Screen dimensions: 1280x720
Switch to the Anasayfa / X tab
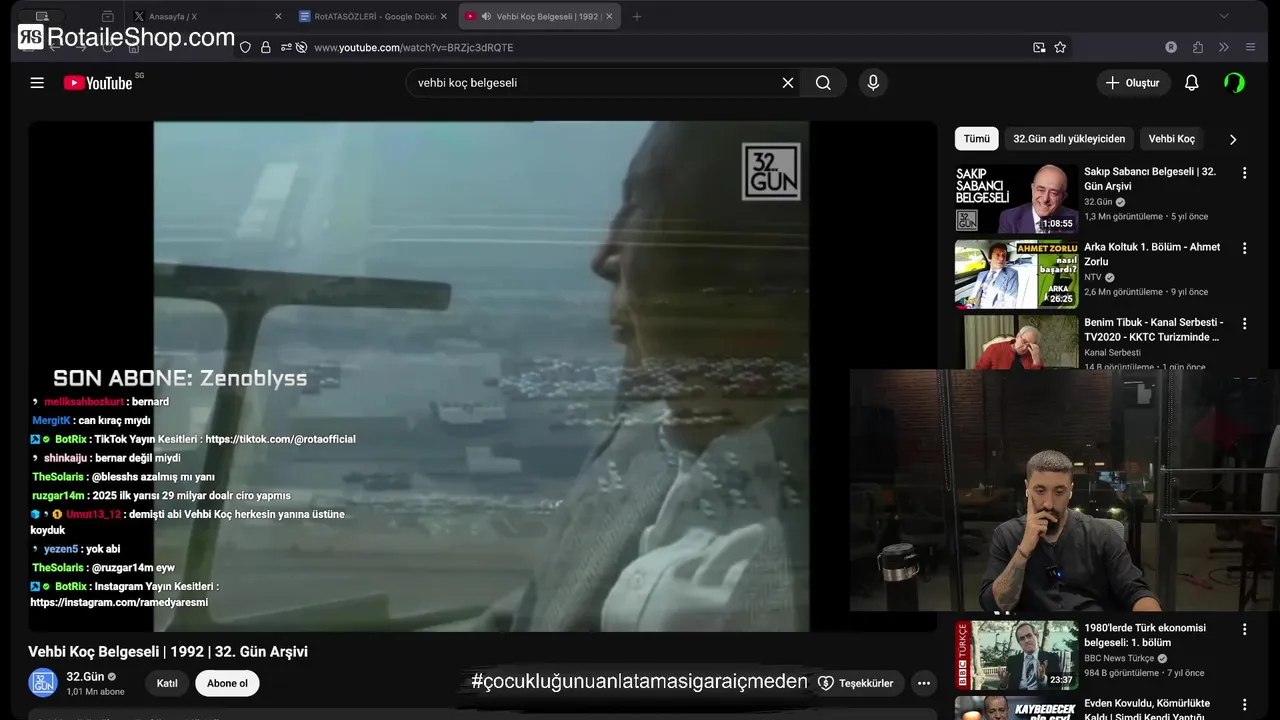(x=207, y=16)
